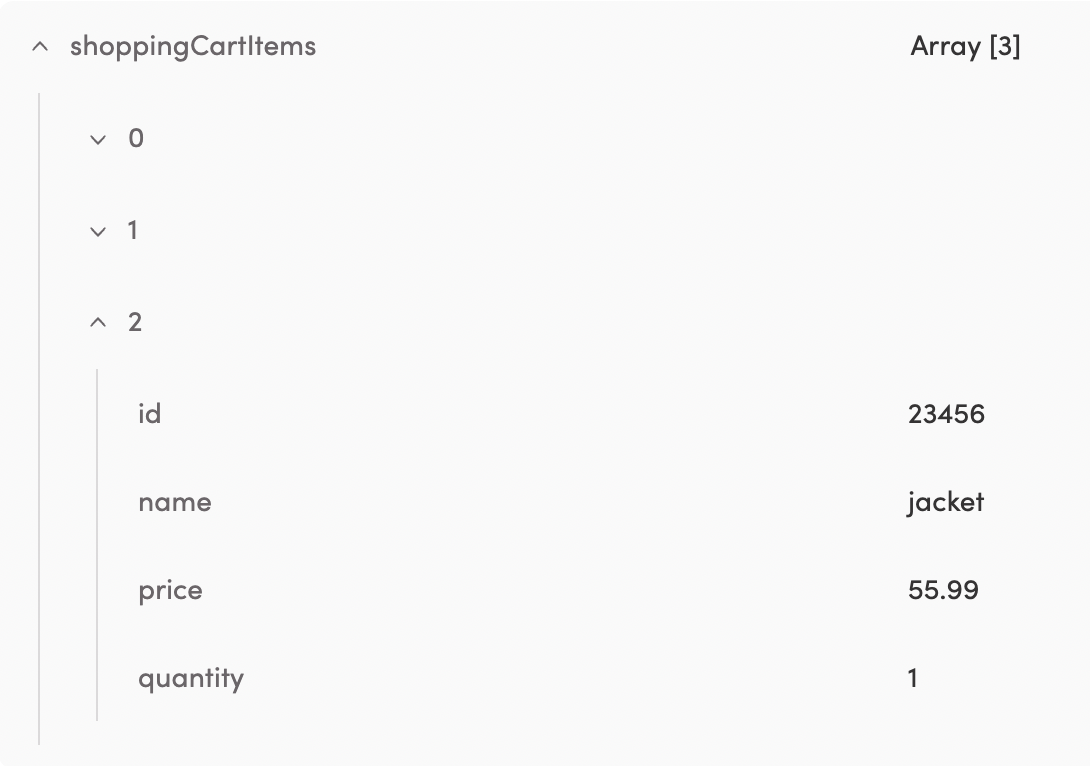Click the id property key
The image size is (1090, 766).
[x=149, y=414]
